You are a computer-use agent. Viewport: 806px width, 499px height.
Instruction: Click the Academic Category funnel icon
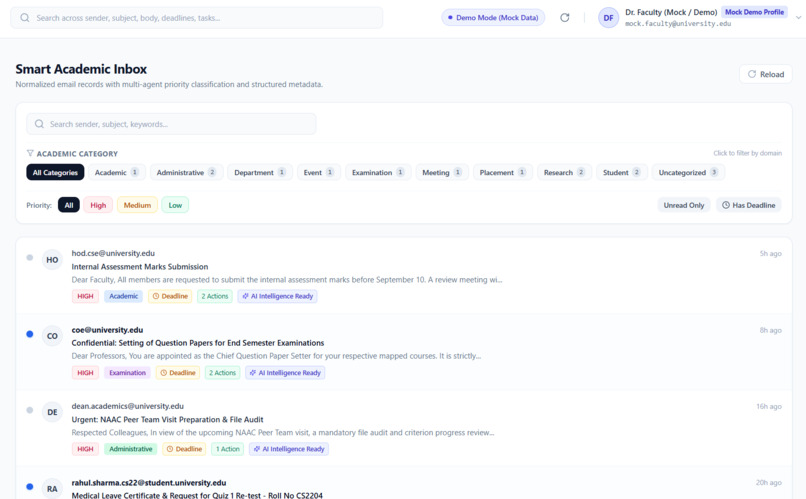click(30, 153)
